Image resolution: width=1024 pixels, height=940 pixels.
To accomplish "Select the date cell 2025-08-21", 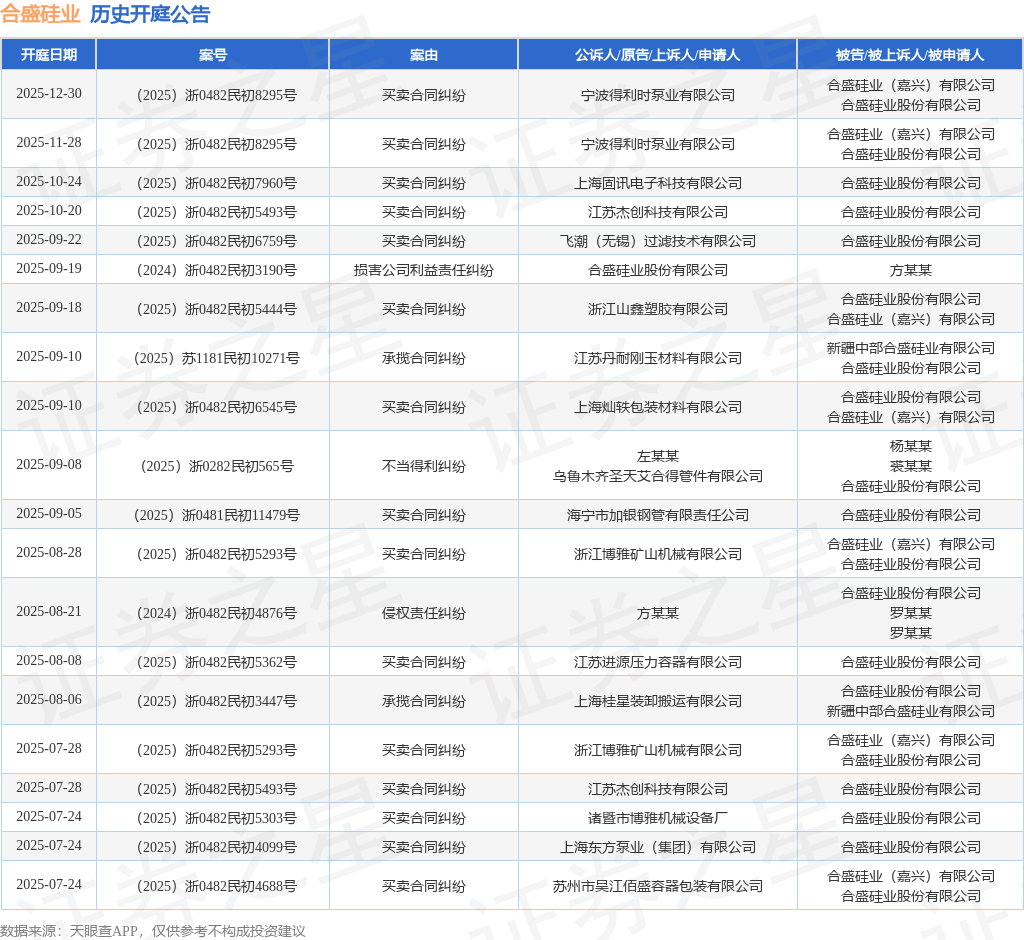I will coord(49,611).
